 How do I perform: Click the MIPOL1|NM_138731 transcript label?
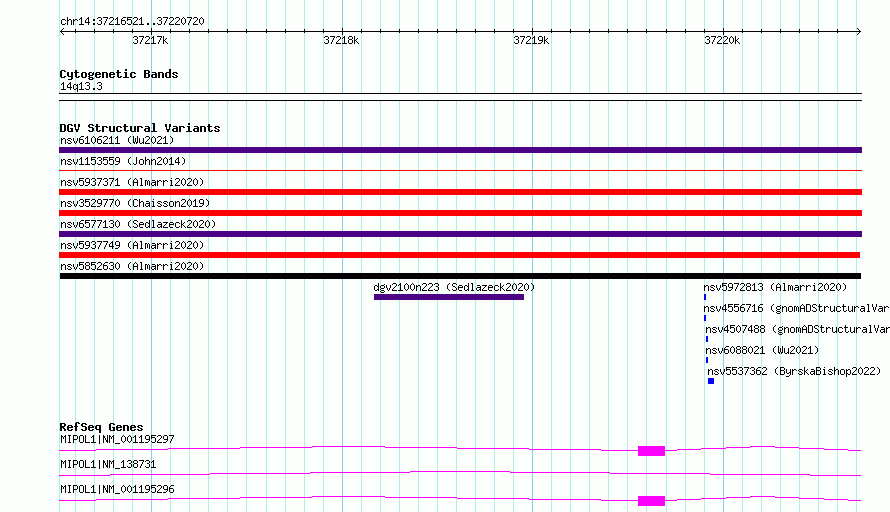tap(108, 464)
